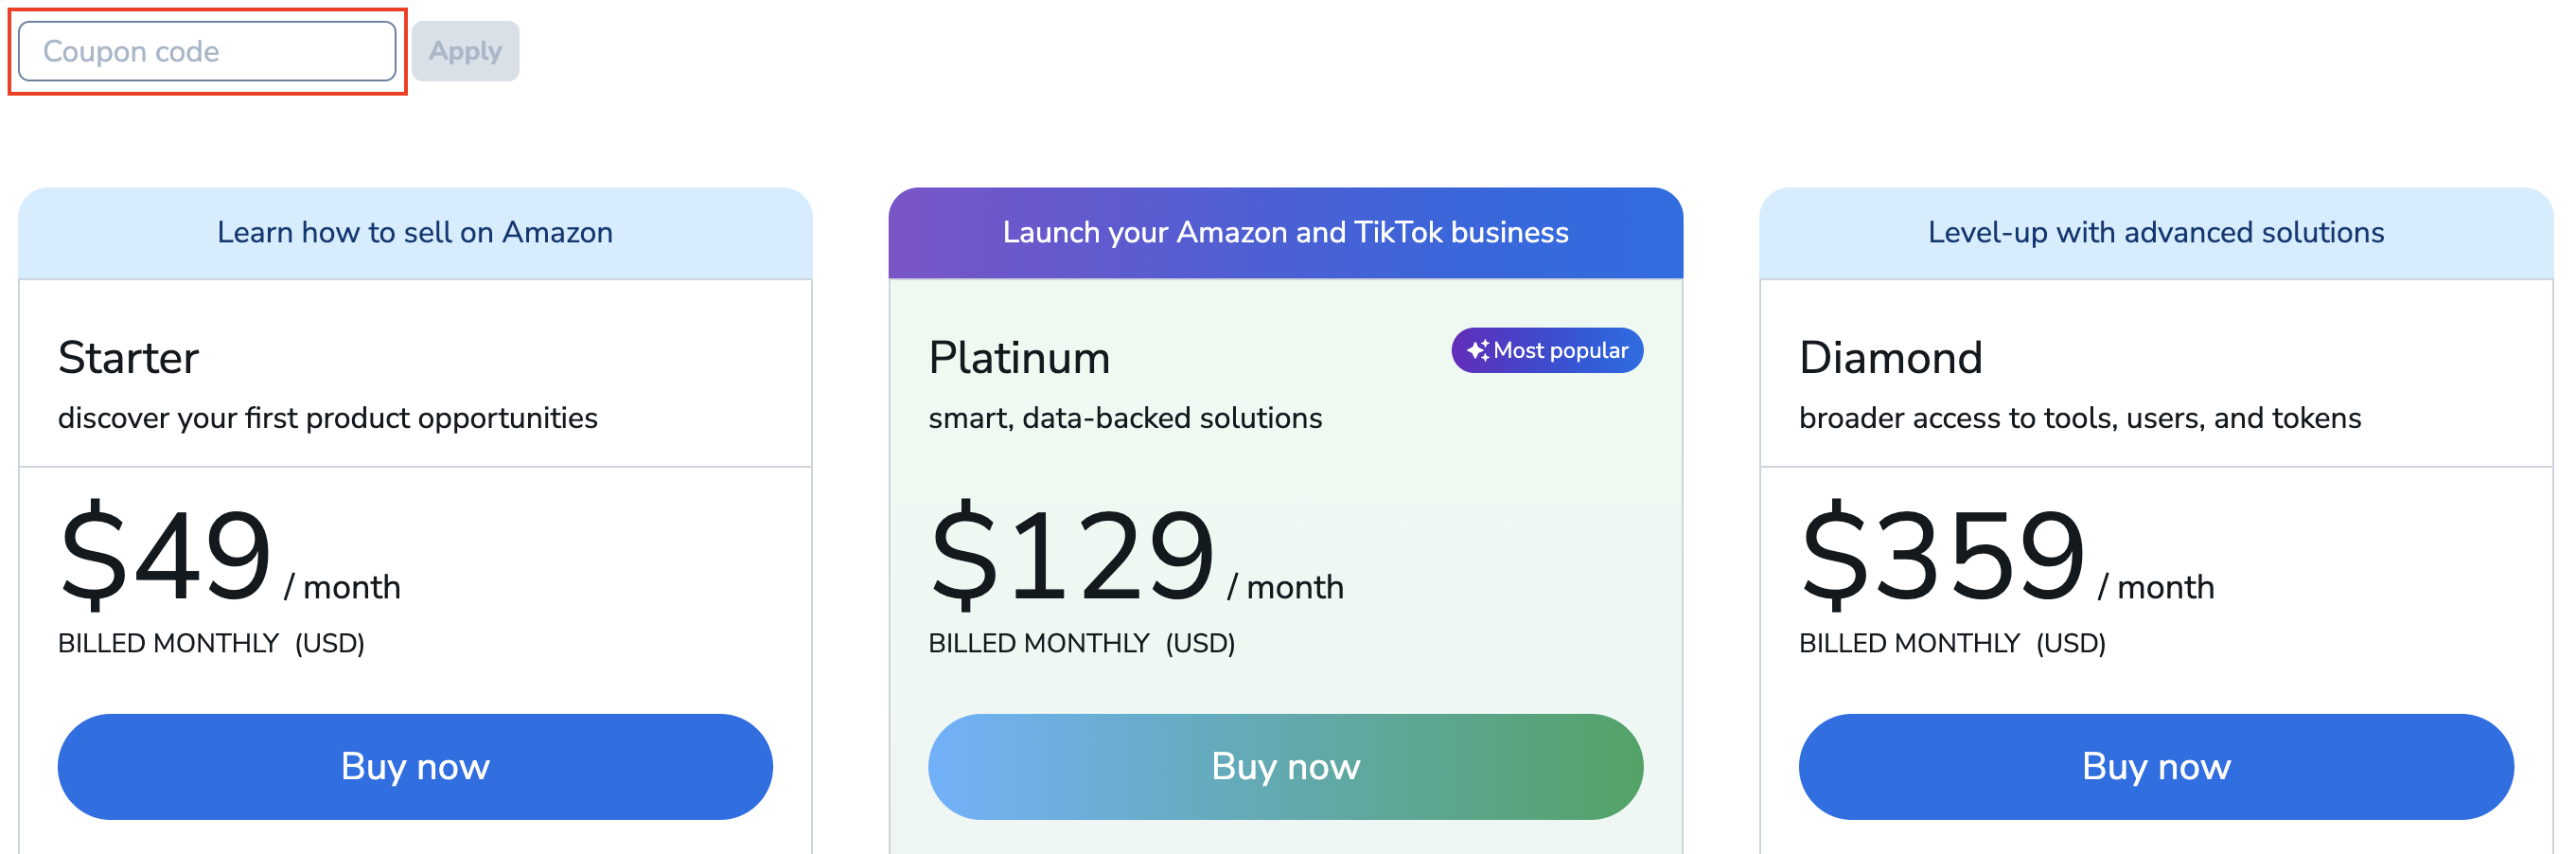Select the Starter plan title

point(128,358)
